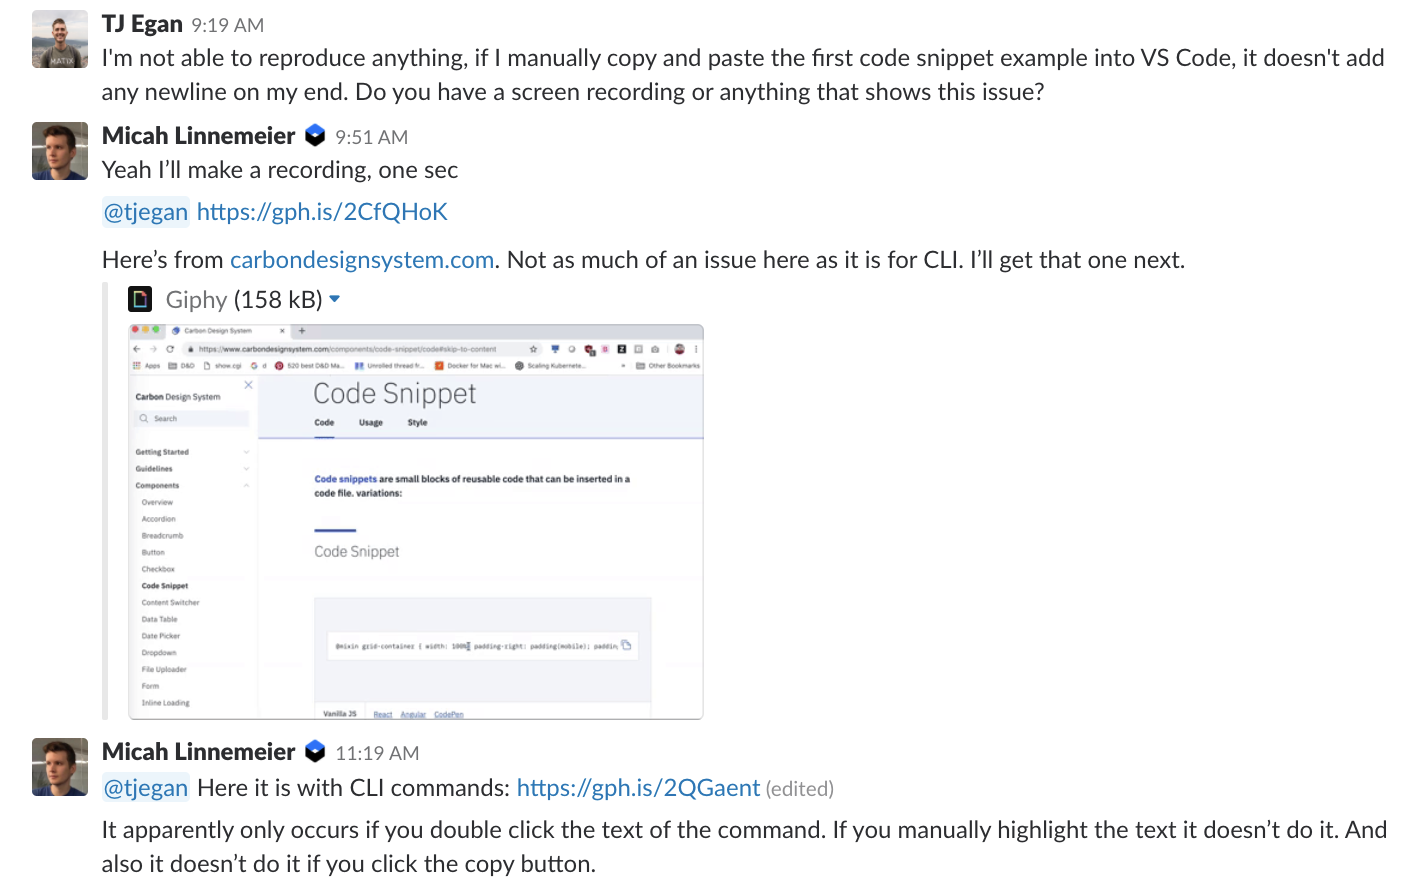
Task: Click the Other Bookmarks folder icon
Action: coord(639,366)
